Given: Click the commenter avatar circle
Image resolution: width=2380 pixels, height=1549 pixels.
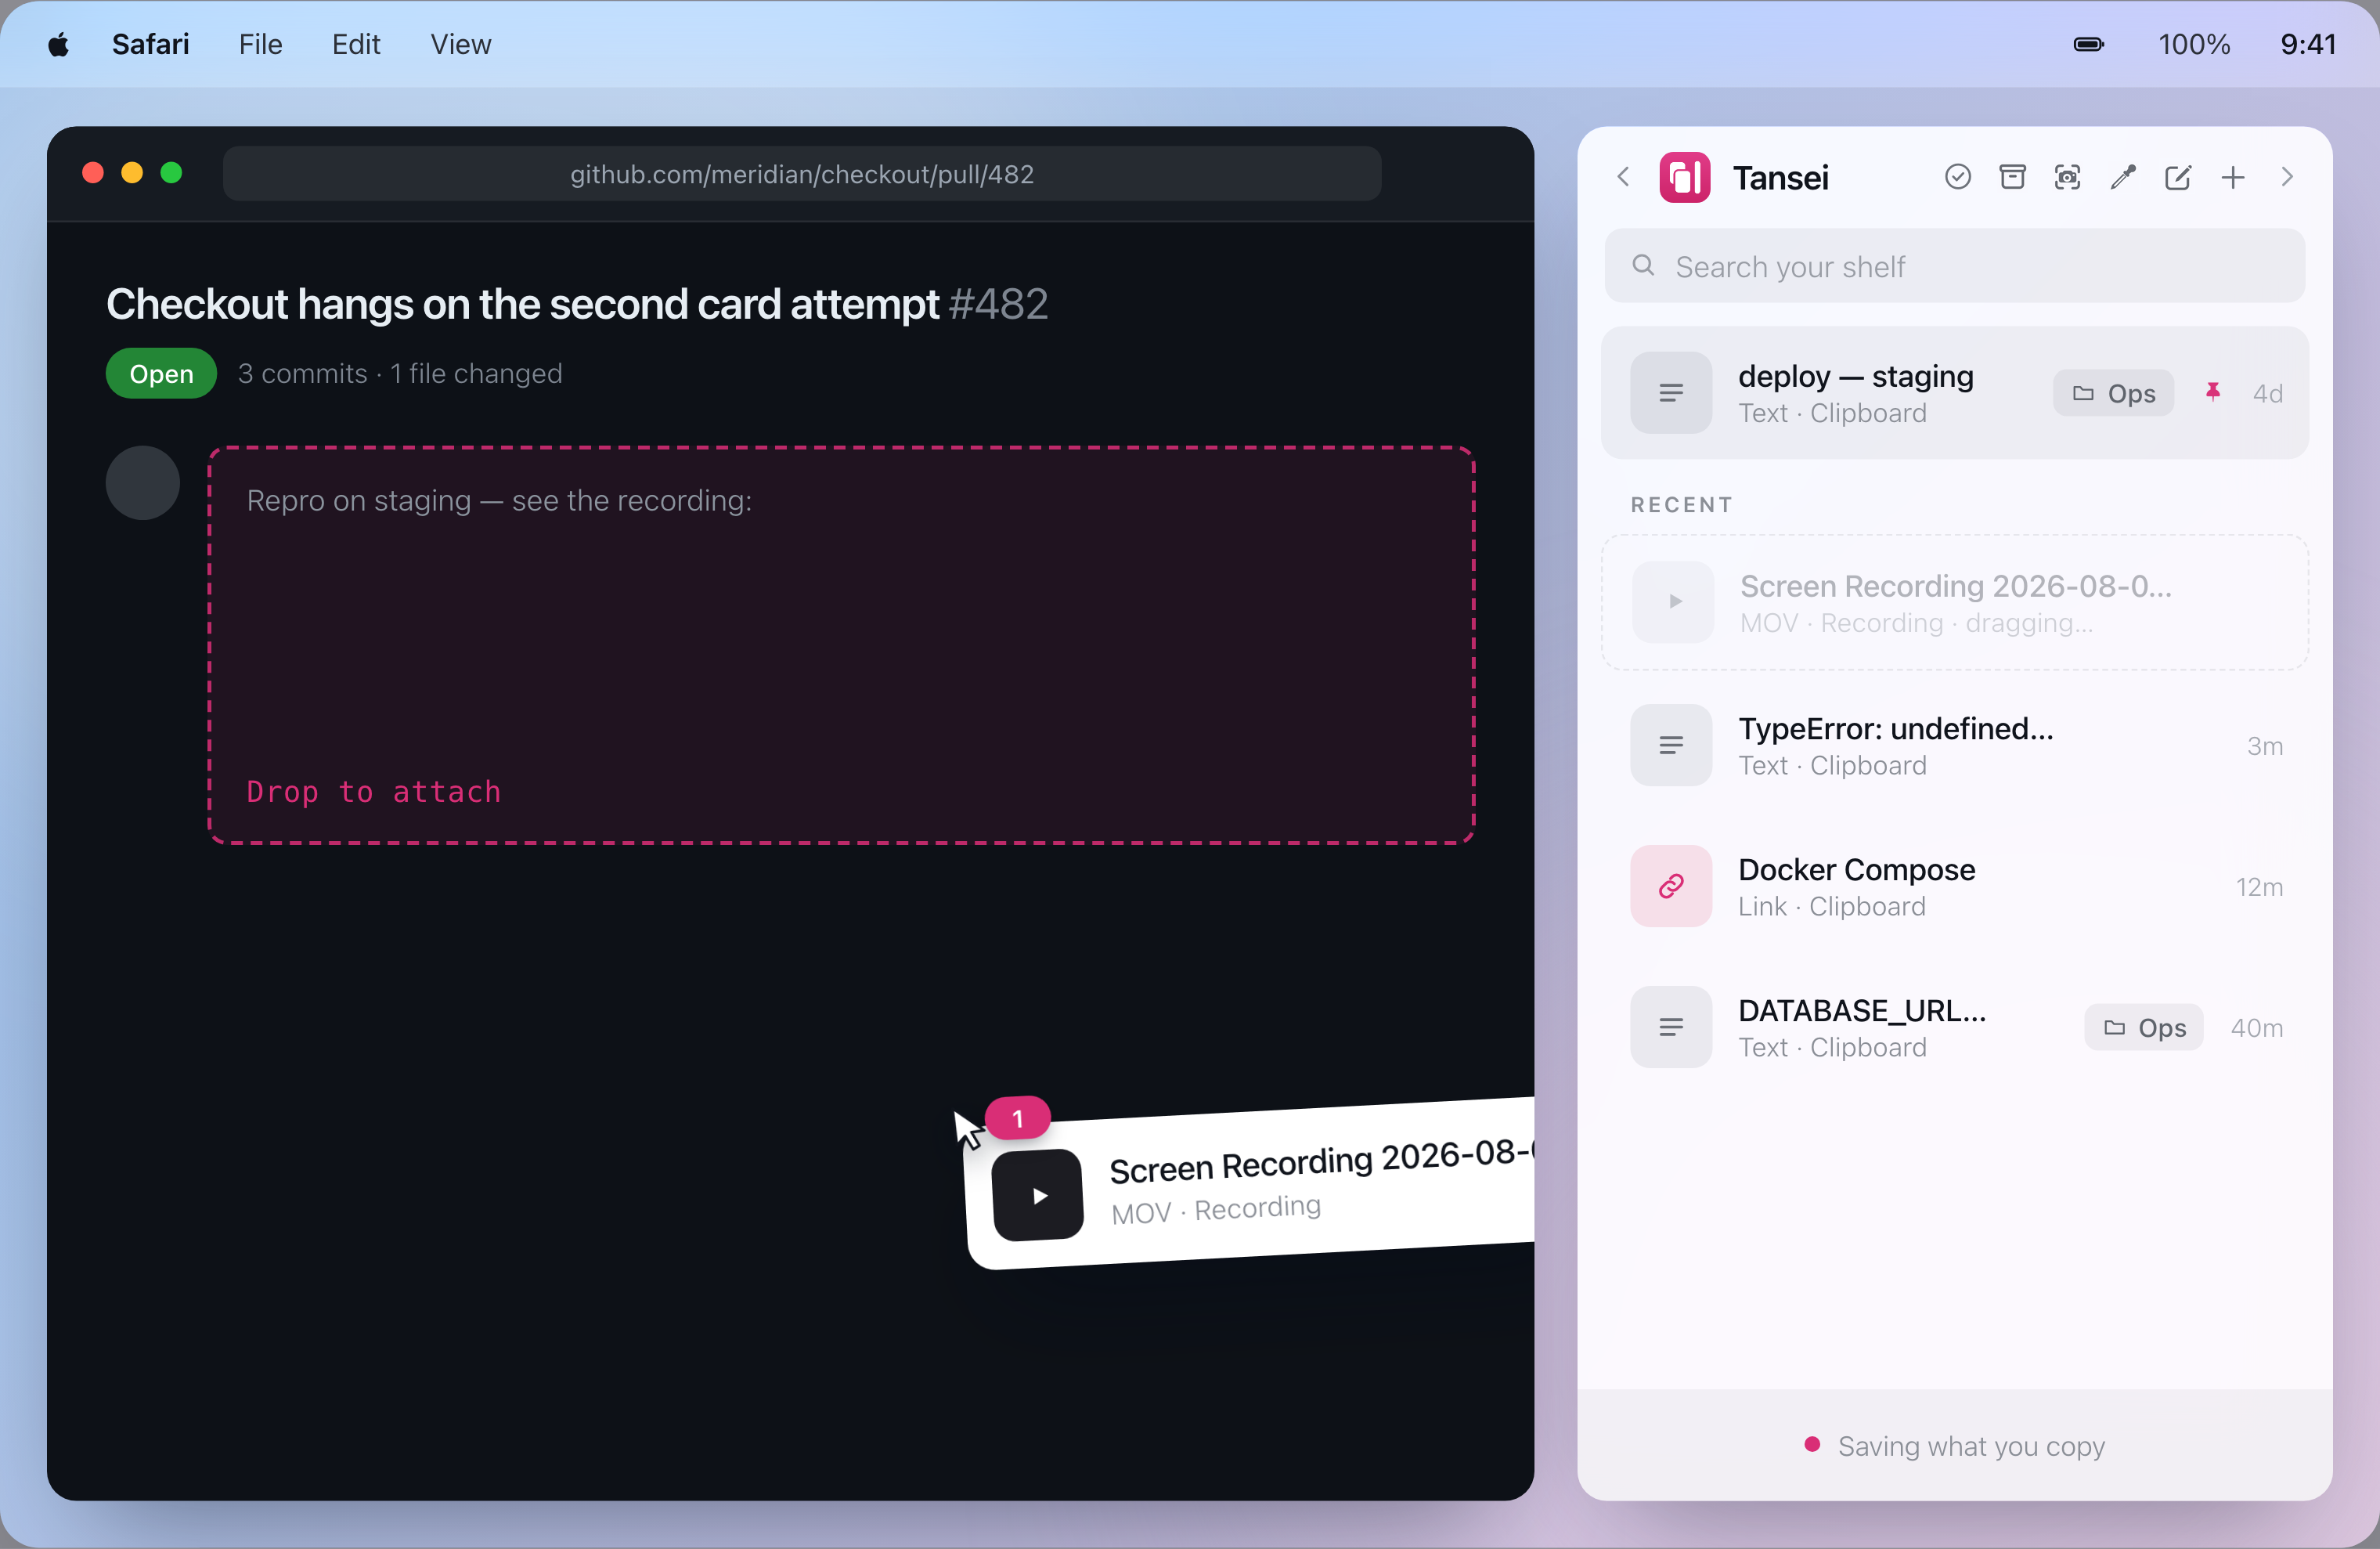Looking at the screenshot, I should 143,482.
